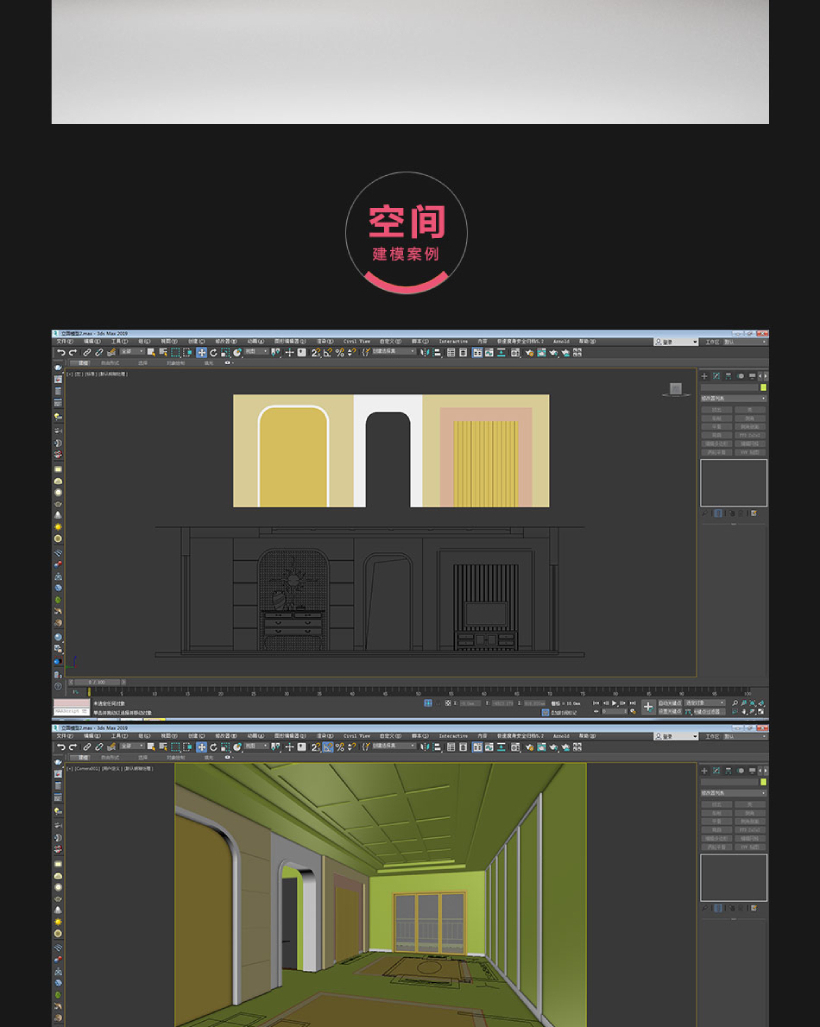Viewport: 820px width, 1027px height.
Task: Open the named selection sets dropdown
Action: (x=391, y=352)
